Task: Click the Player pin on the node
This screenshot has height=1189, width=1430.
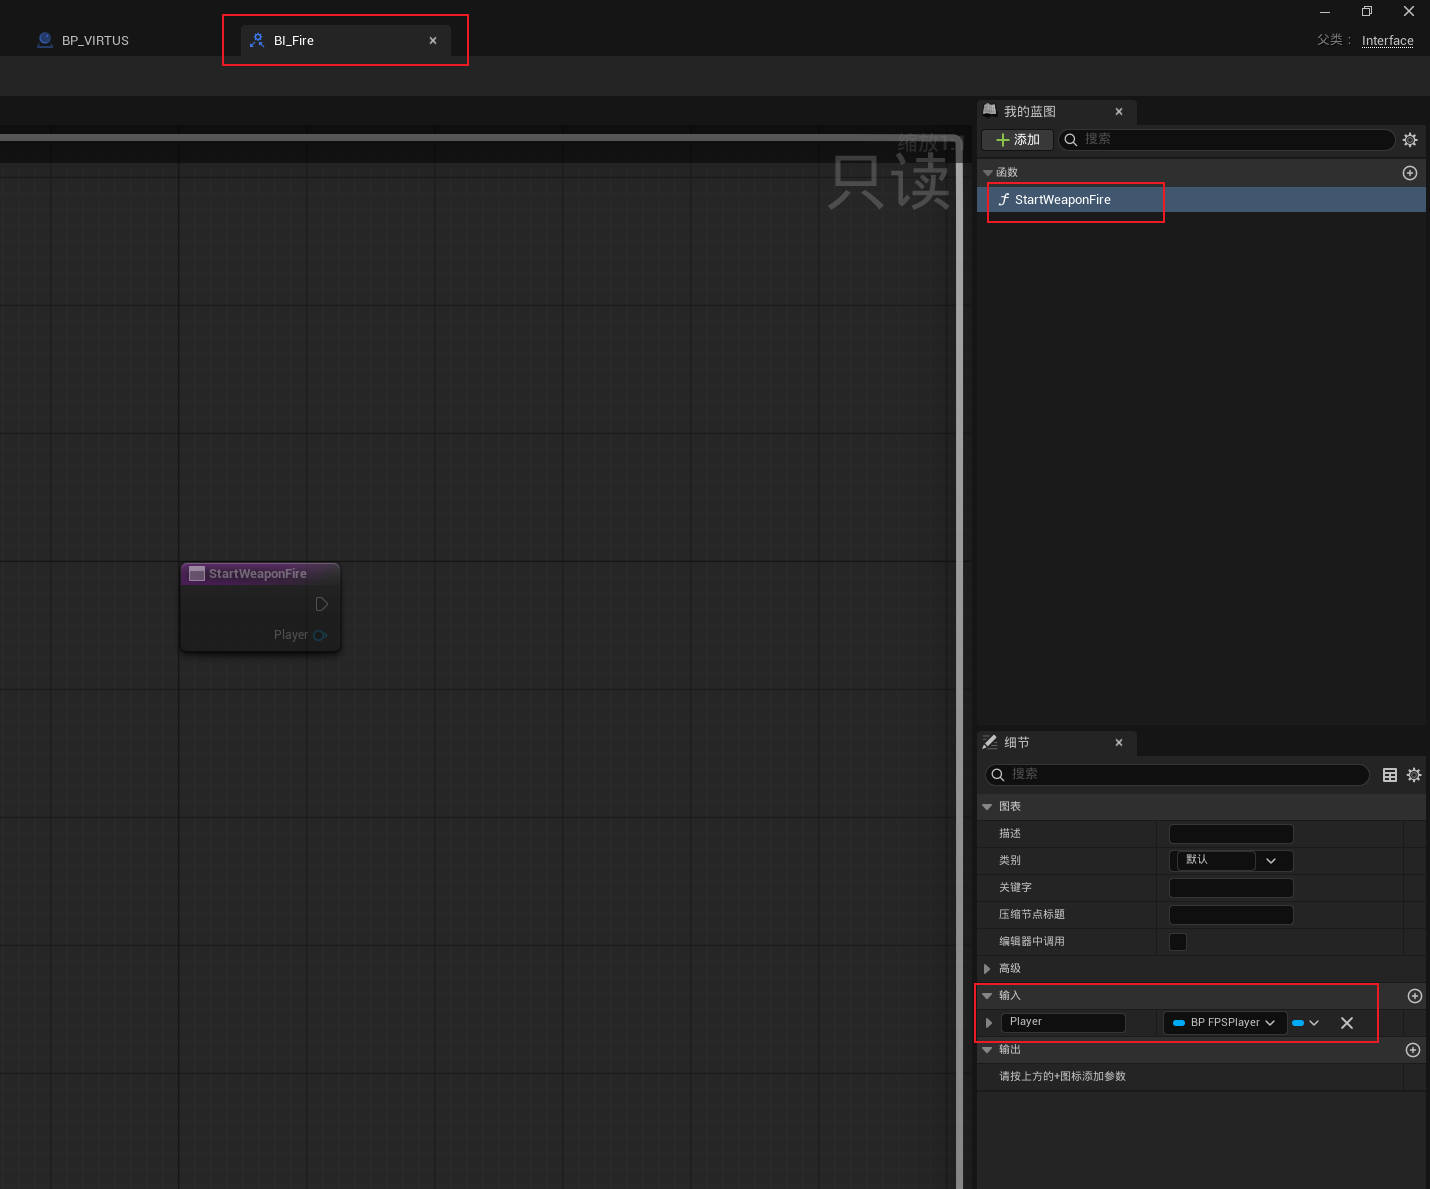Action: [x=320, y=635]
